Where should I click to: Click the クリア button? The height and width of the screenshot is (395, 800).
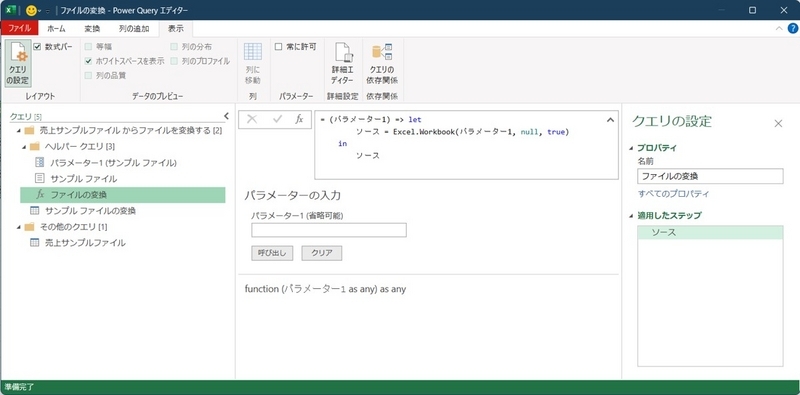[321, 253]
